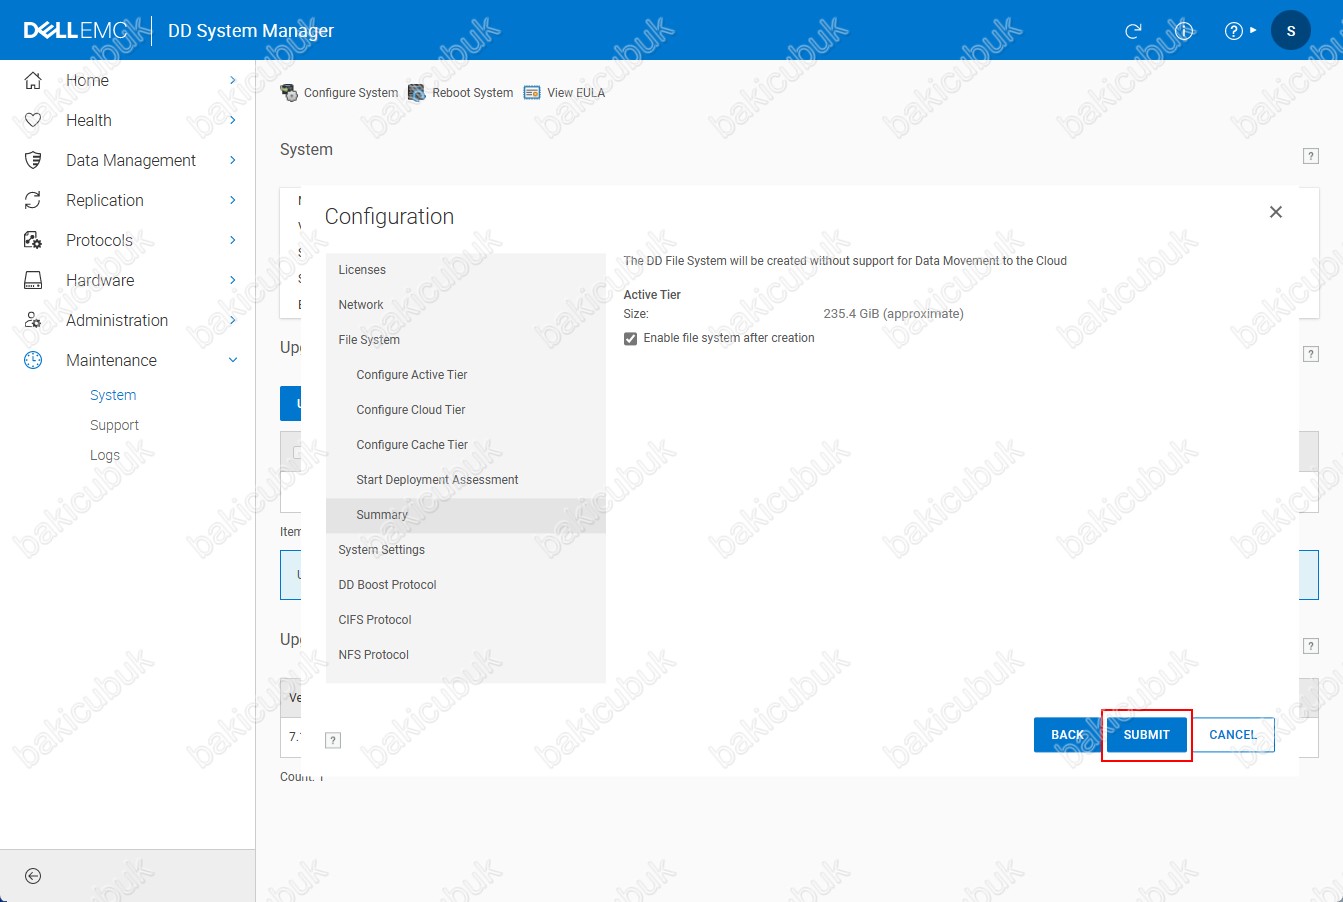Click the View EULA icon
The width and height of the screenshot is (1343, 902).
point(532,93)
